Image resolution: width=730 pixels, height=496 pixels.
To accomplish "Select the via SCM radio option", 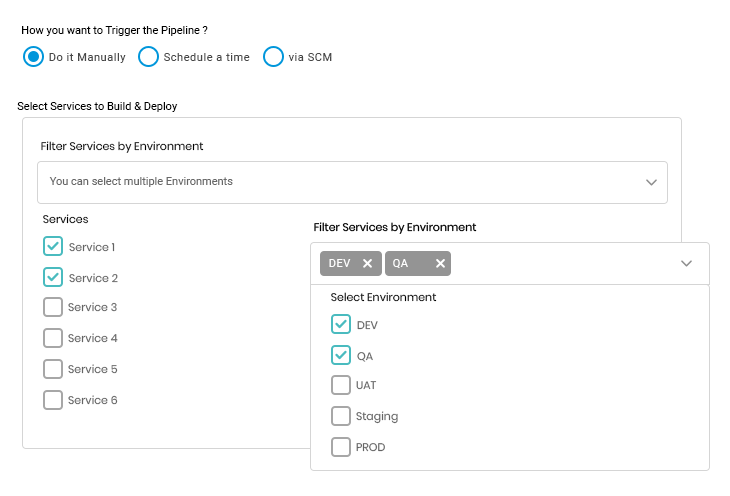I will (x=273, y=57).
